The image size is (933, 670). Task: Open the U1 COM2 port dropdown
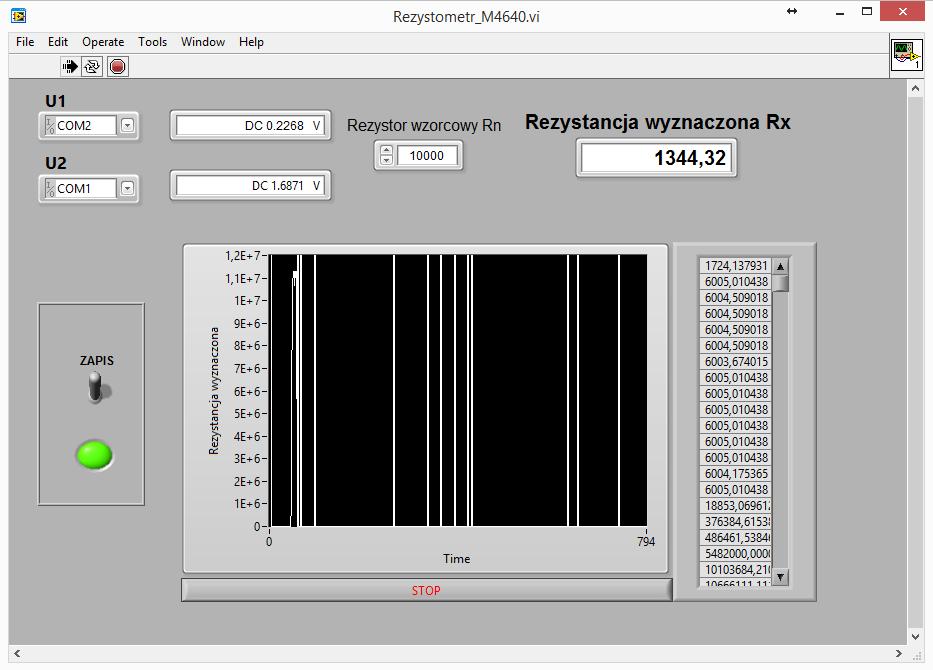127,126
